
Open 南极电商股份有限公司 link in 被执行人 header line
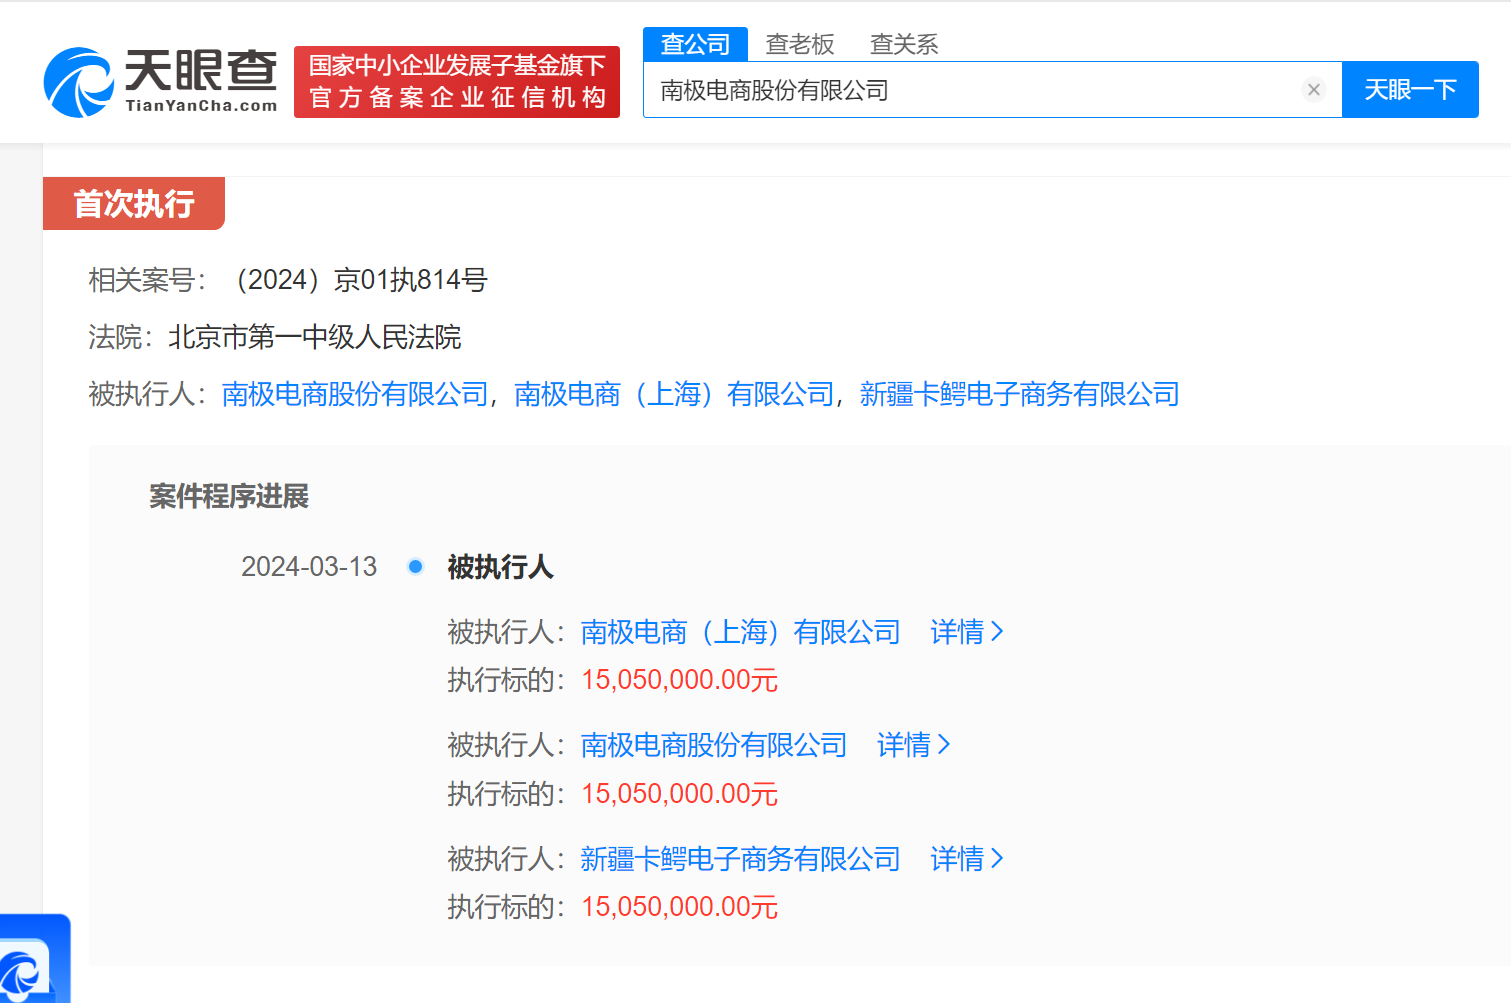click(x=355, y=394)
